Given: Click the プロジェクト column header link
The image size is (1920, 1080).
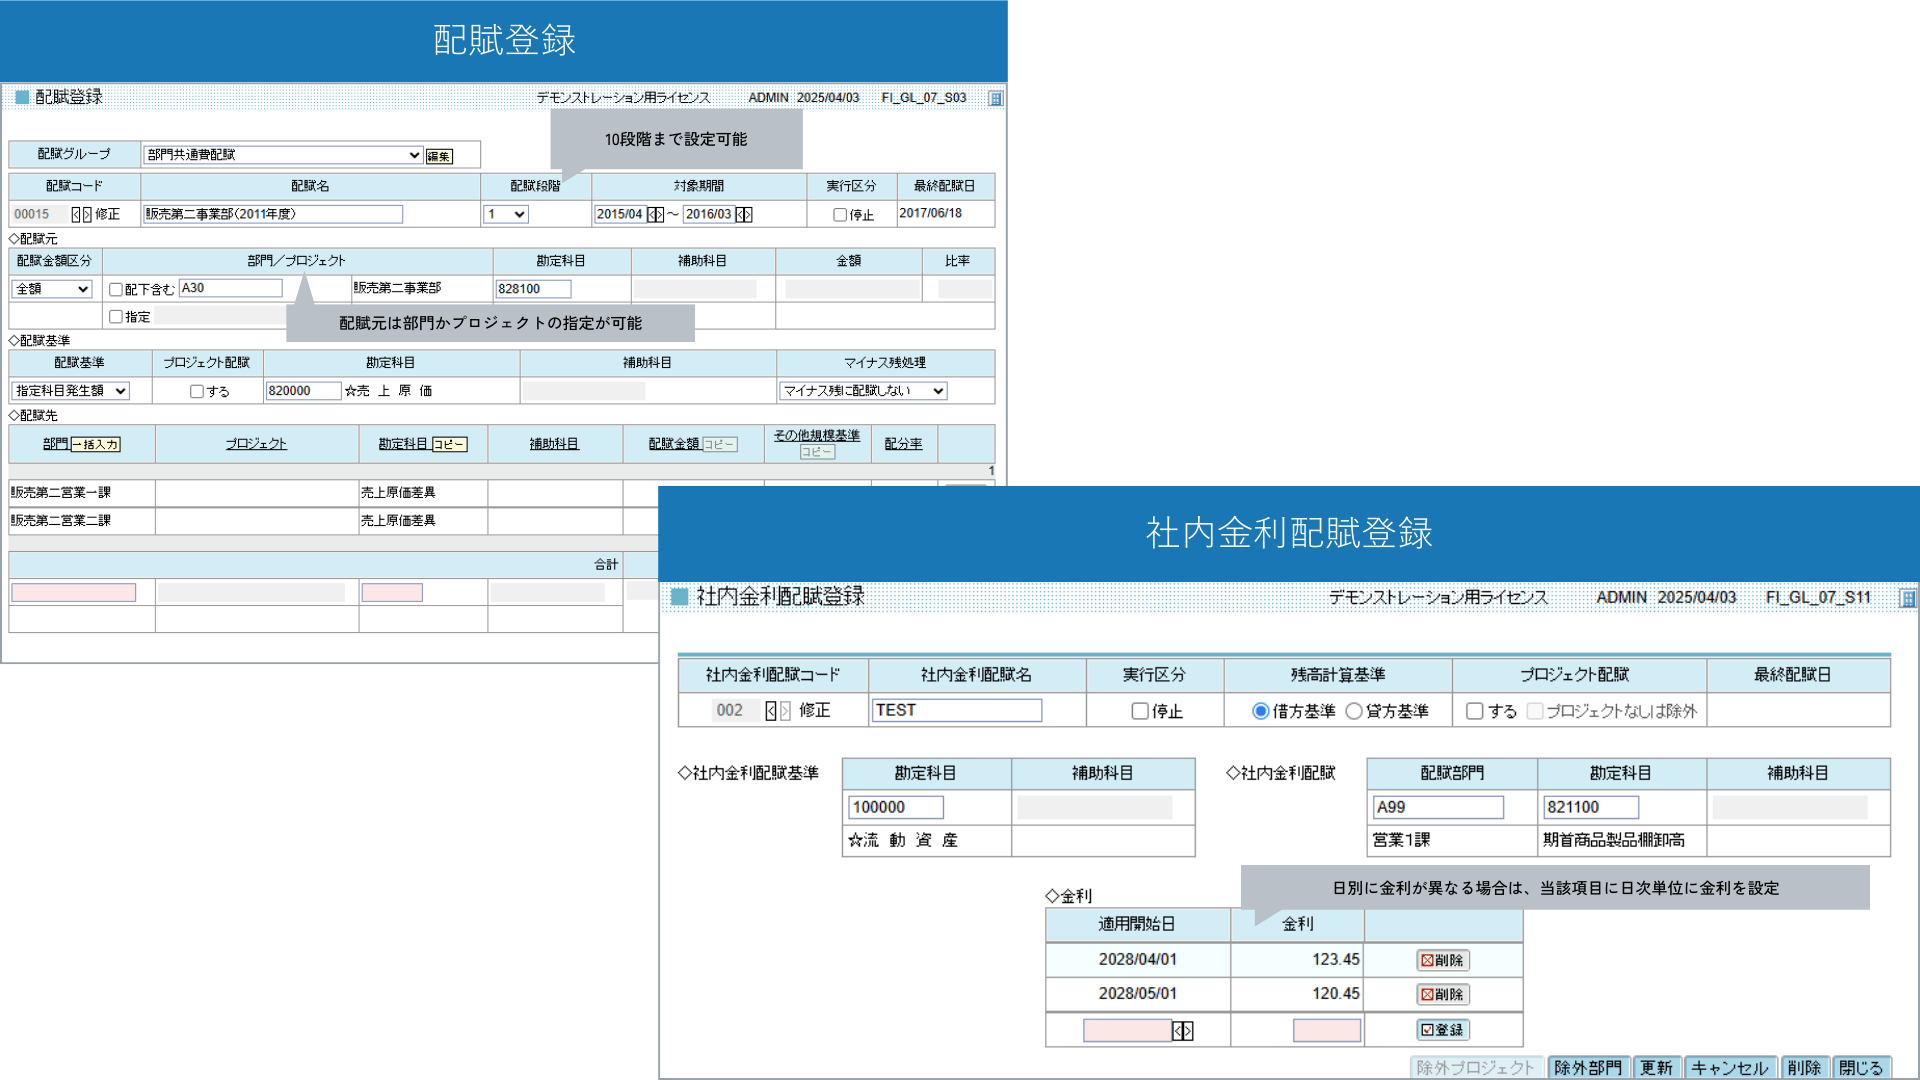Looking at the screenshot, I should click(256, 444).
